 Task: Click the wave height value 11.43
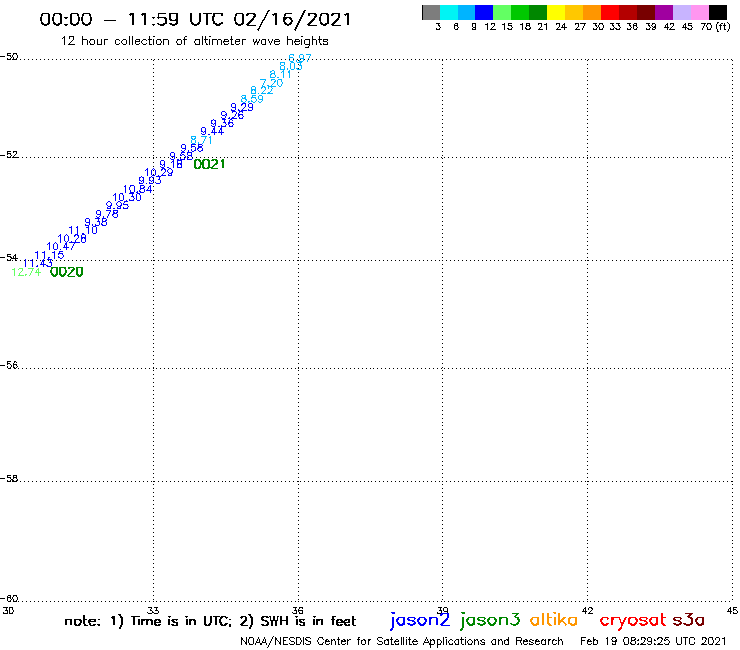[38, 263]
